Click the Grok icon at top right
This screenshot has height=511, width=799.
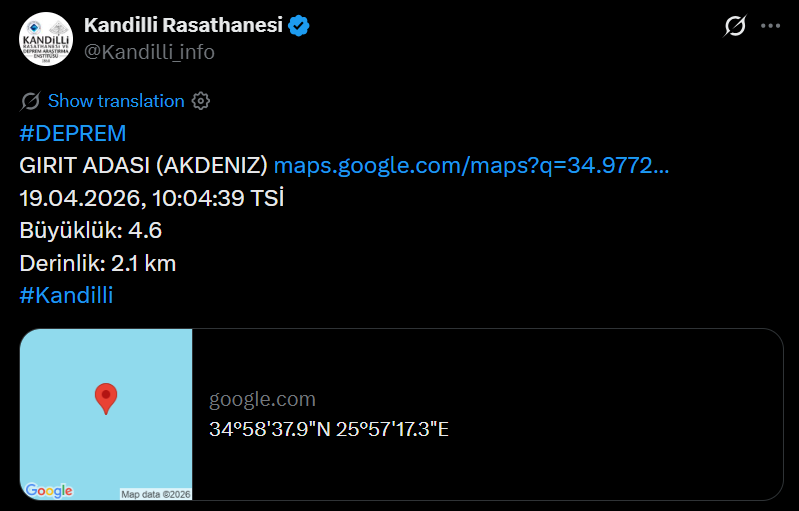coord(735,27)
